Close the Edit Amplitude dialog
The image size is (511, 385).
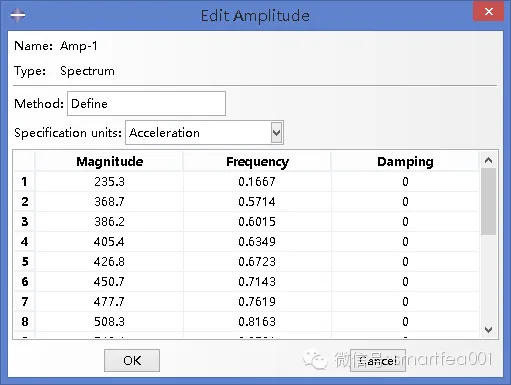coord(489,11)
